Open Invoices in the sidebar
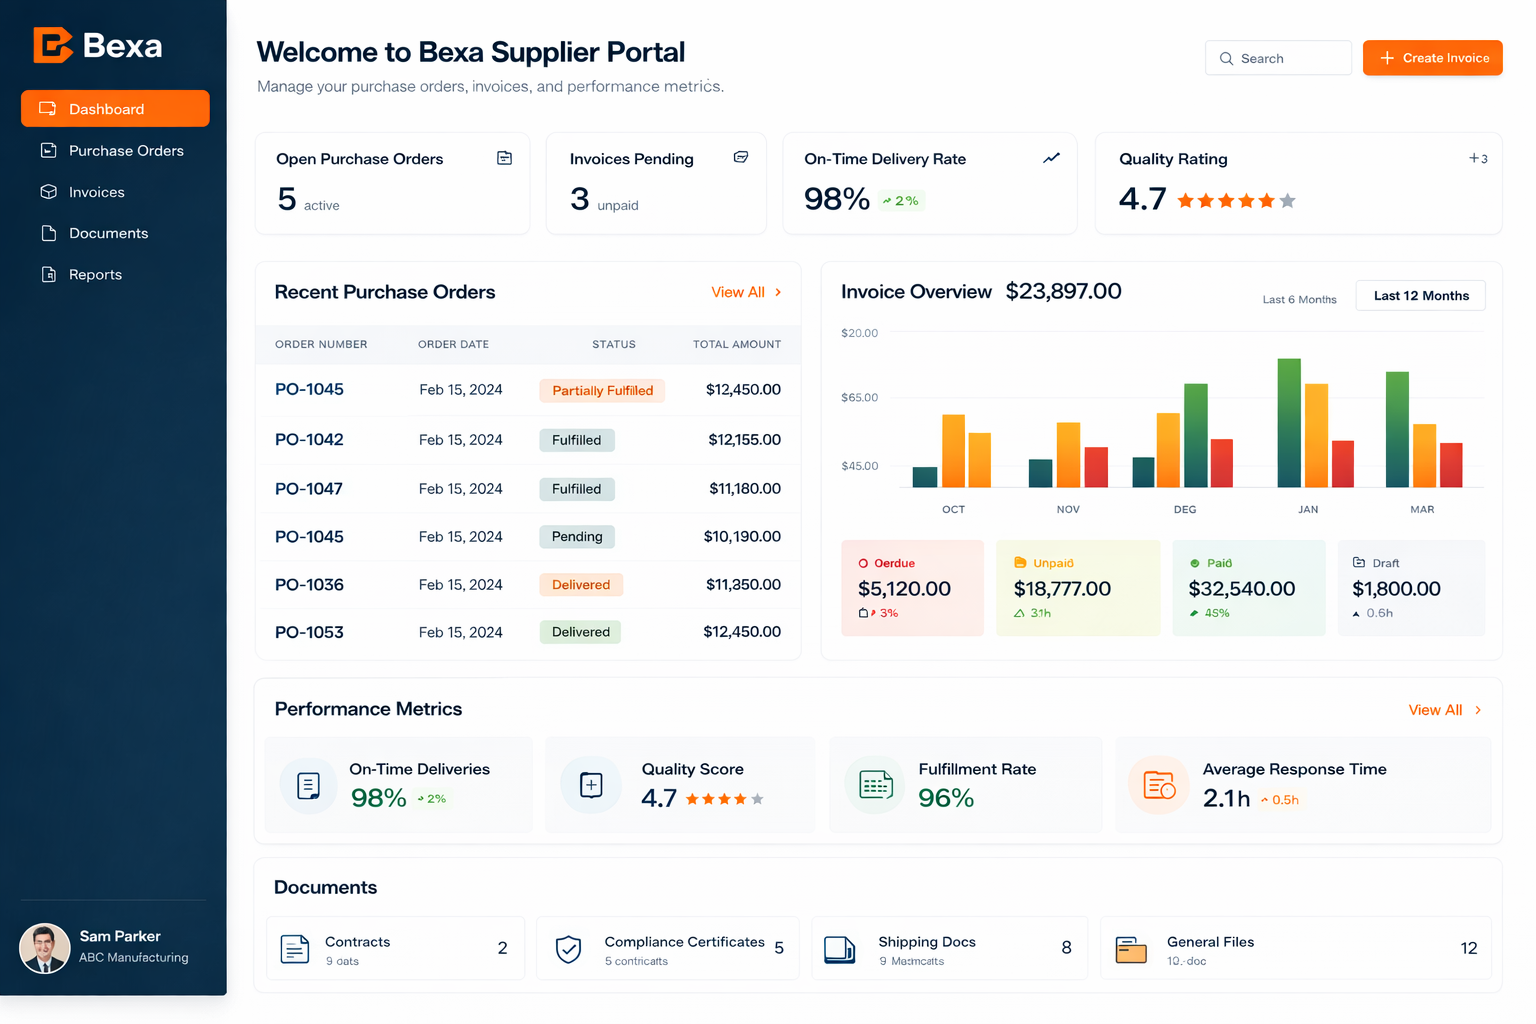Screen dimensions: 1536x1024 tap(96, 192)
